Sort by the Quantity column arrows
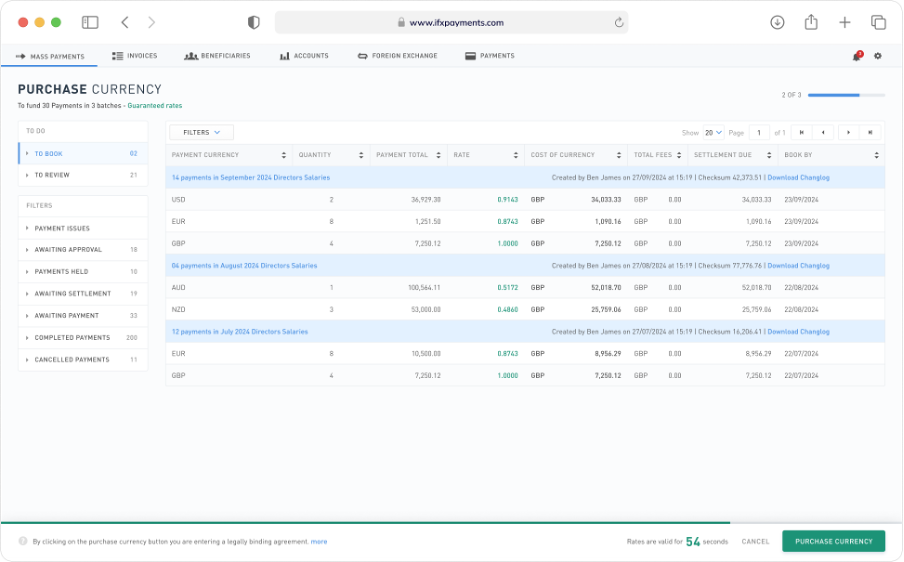This screenshot has width=904, height=562. [x=361, y=155]
